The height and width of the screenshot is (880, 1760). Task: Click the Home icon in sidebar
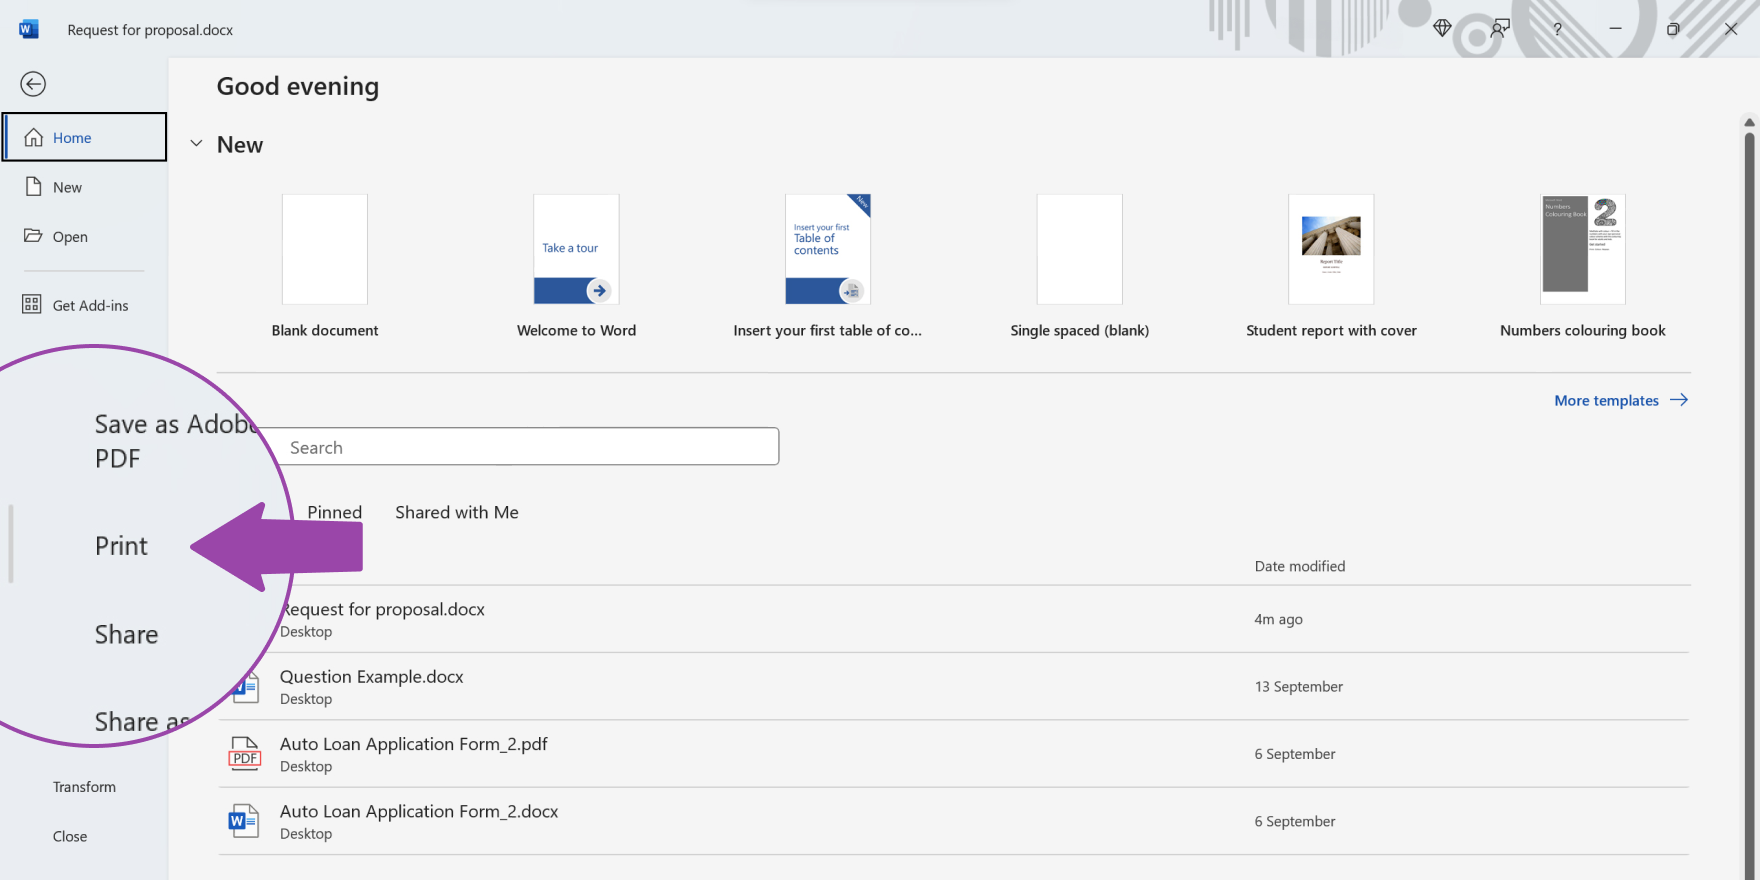click(x=34, y=137)
